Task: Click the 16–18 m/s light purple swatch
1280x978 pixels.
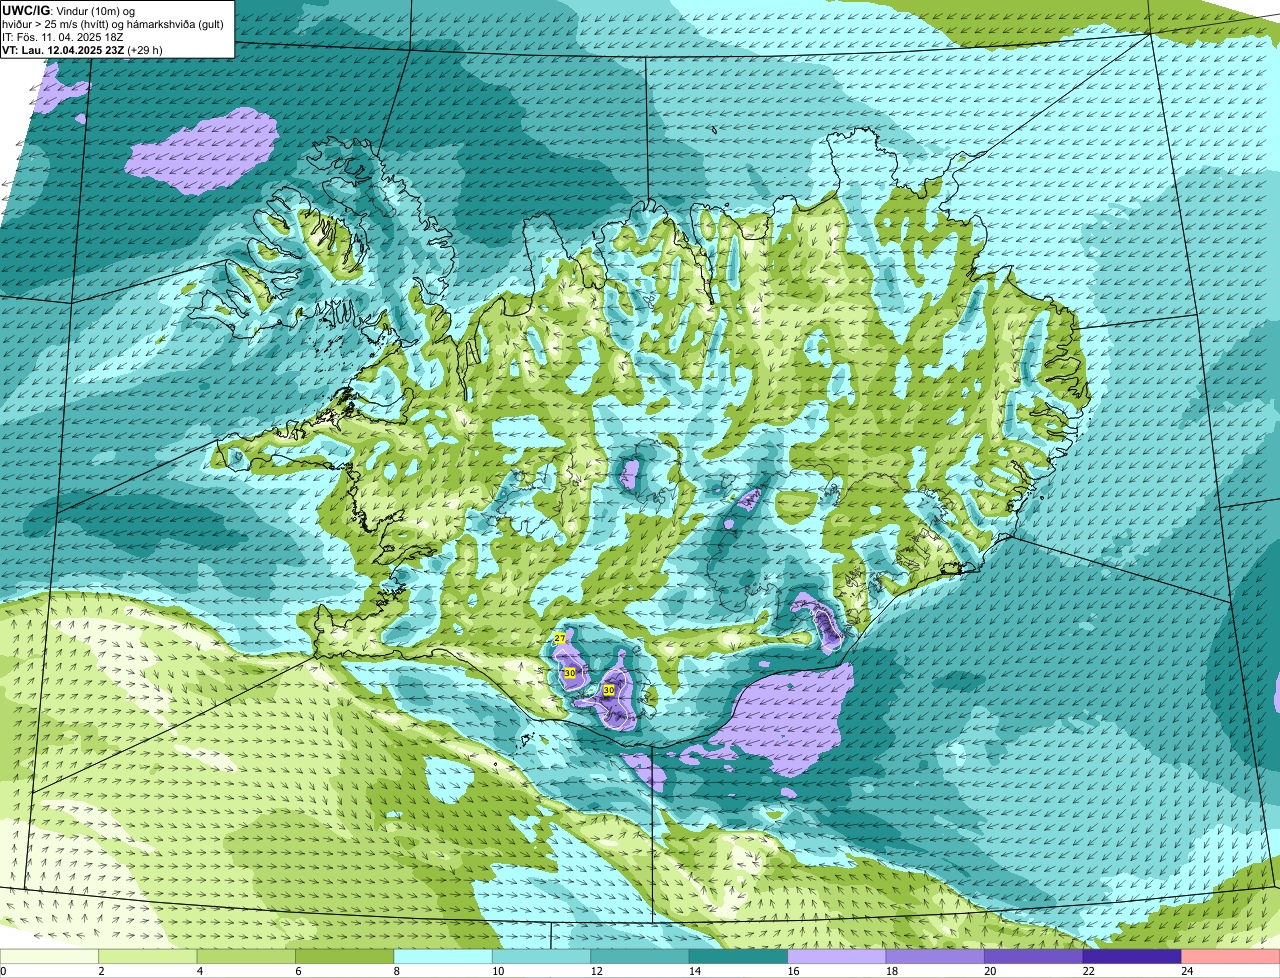Action: point(838,956)
